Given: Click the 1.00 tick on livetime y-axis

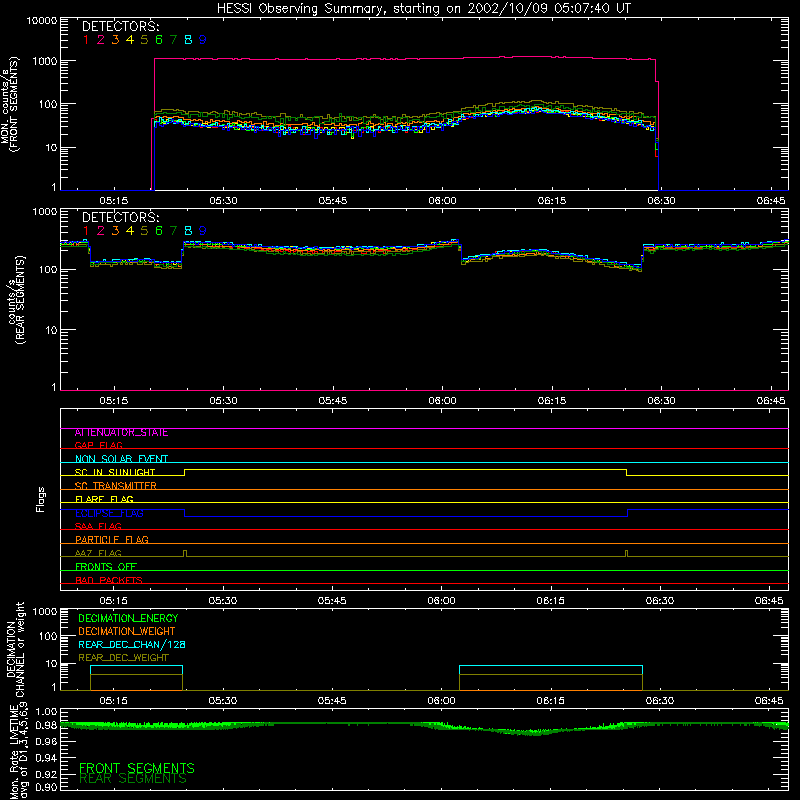Looking at the screenshot, I should click(x=46, y=712).
